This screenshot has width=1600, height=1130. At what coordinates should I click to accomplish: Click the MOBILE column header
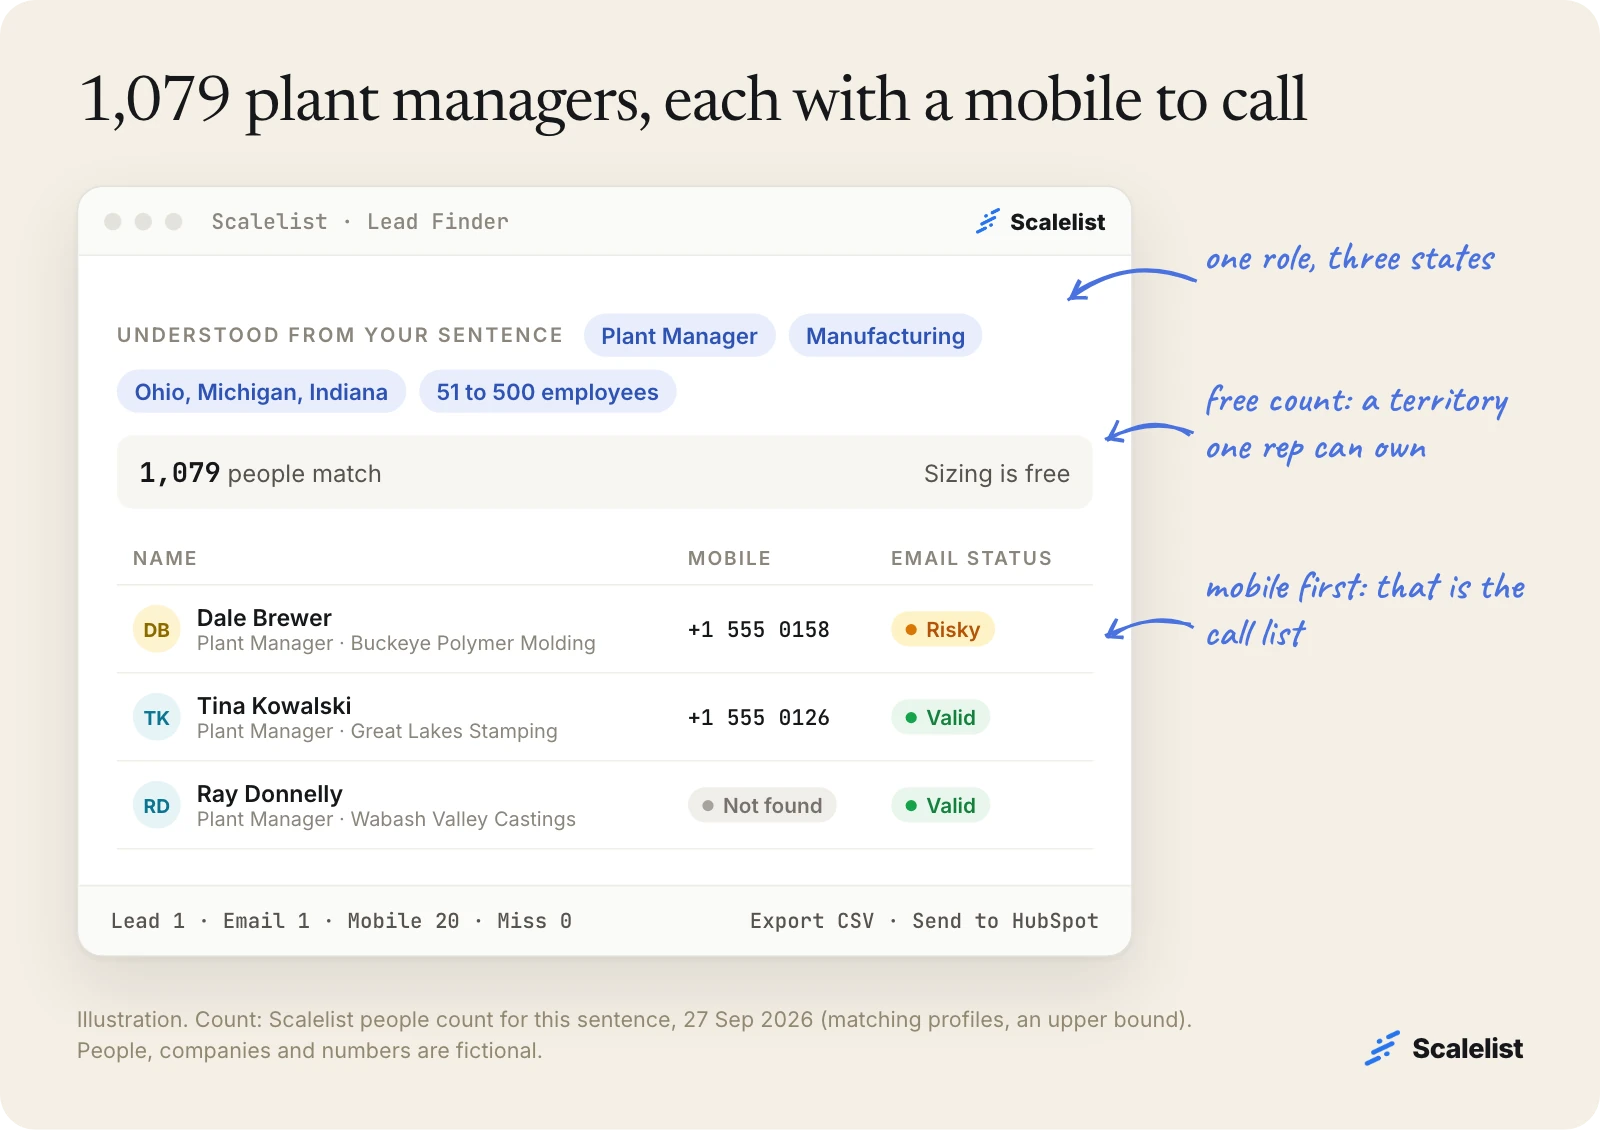(x=729, y=558)
